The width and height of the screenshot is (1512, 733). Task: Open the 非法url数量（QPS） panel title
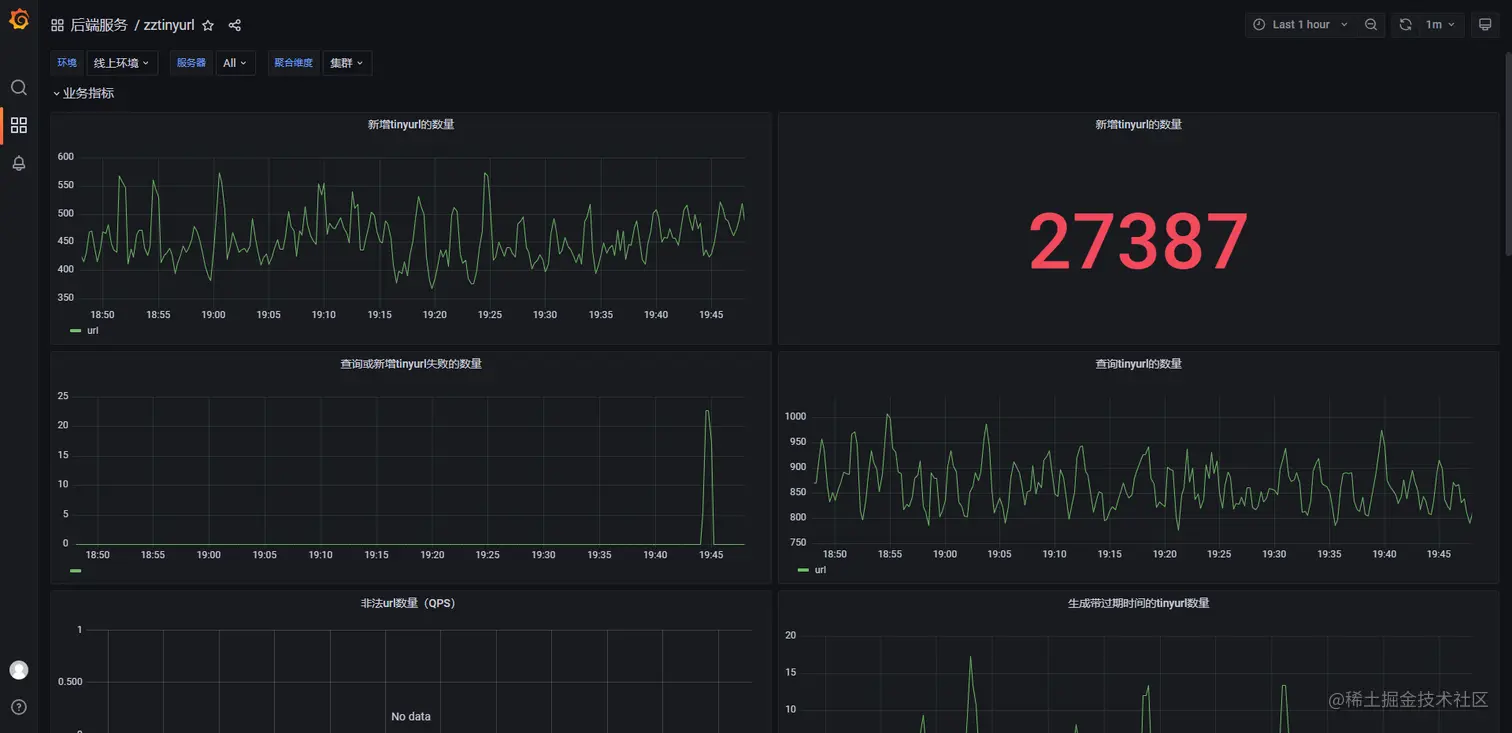tap(411, 603)
